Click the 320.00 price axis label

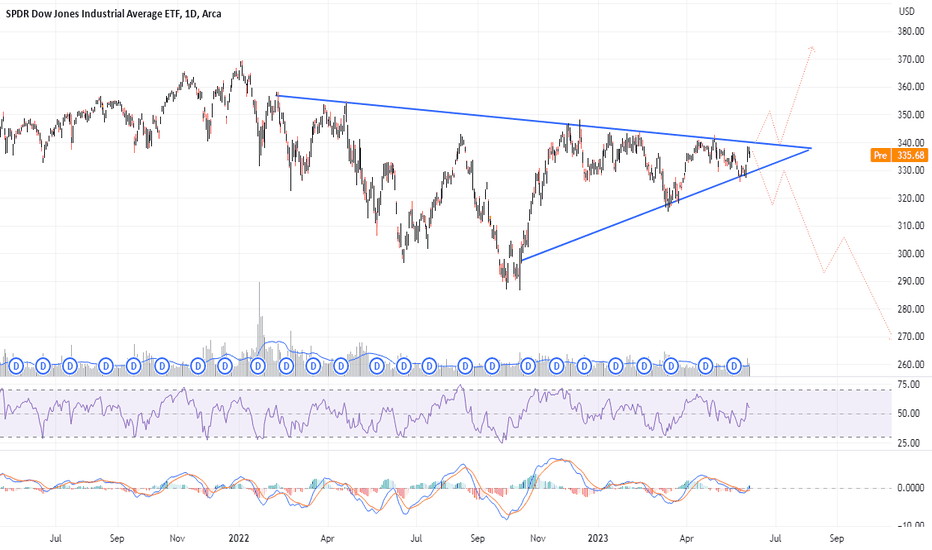(911, 198)
